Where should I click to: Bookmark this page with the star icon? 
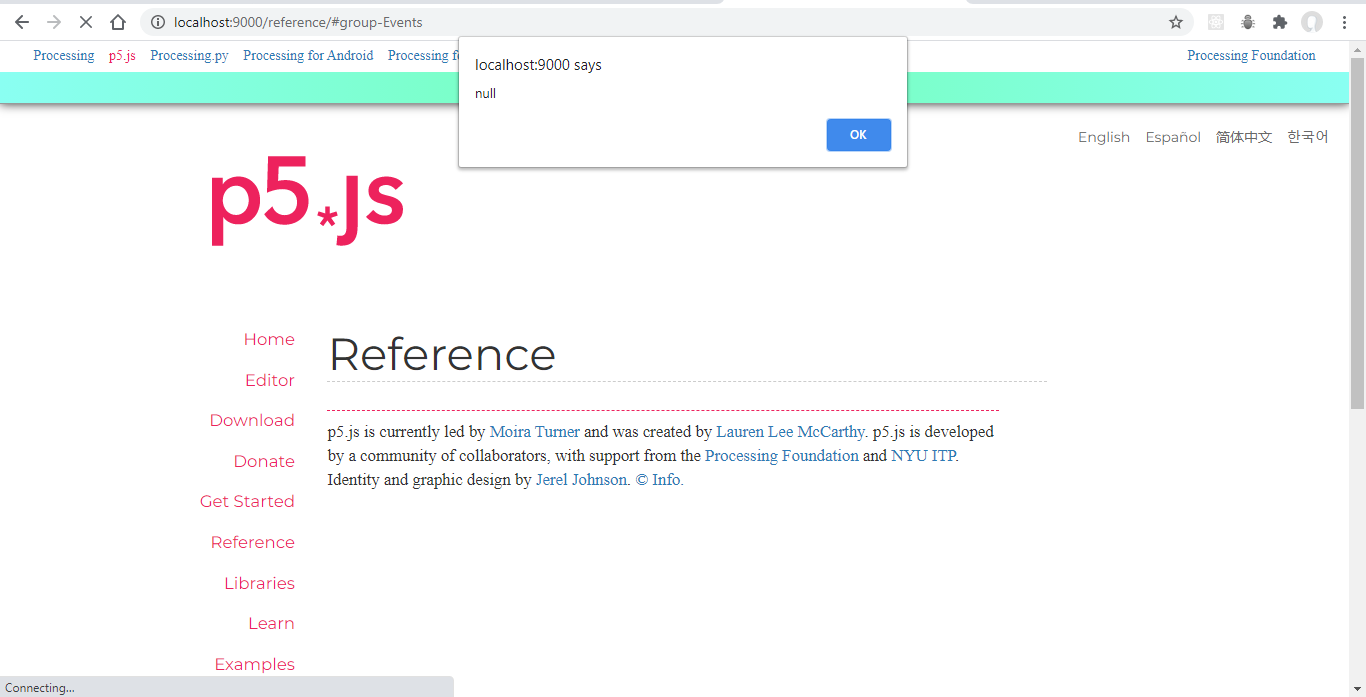coord(1176,22)
